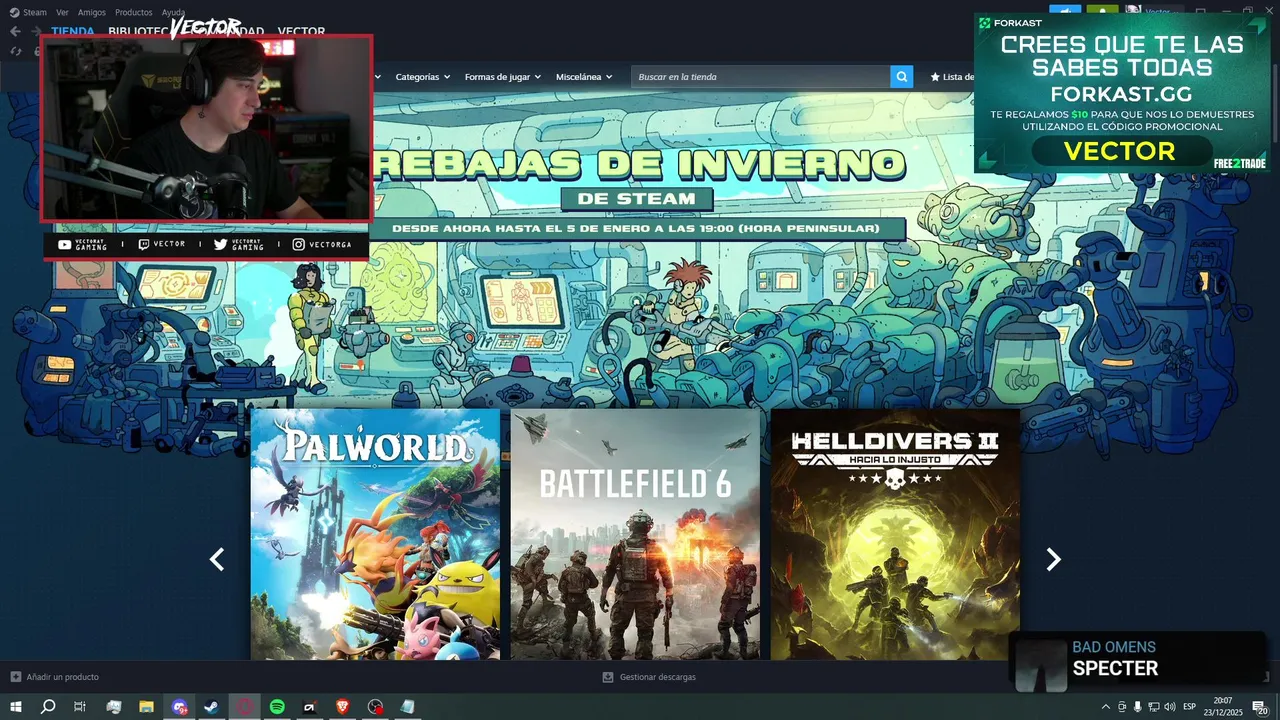This screenshot has width=1280, height=720.
Task: Click the printer-like taskbar app icon
Action: [x=114, y=707]
